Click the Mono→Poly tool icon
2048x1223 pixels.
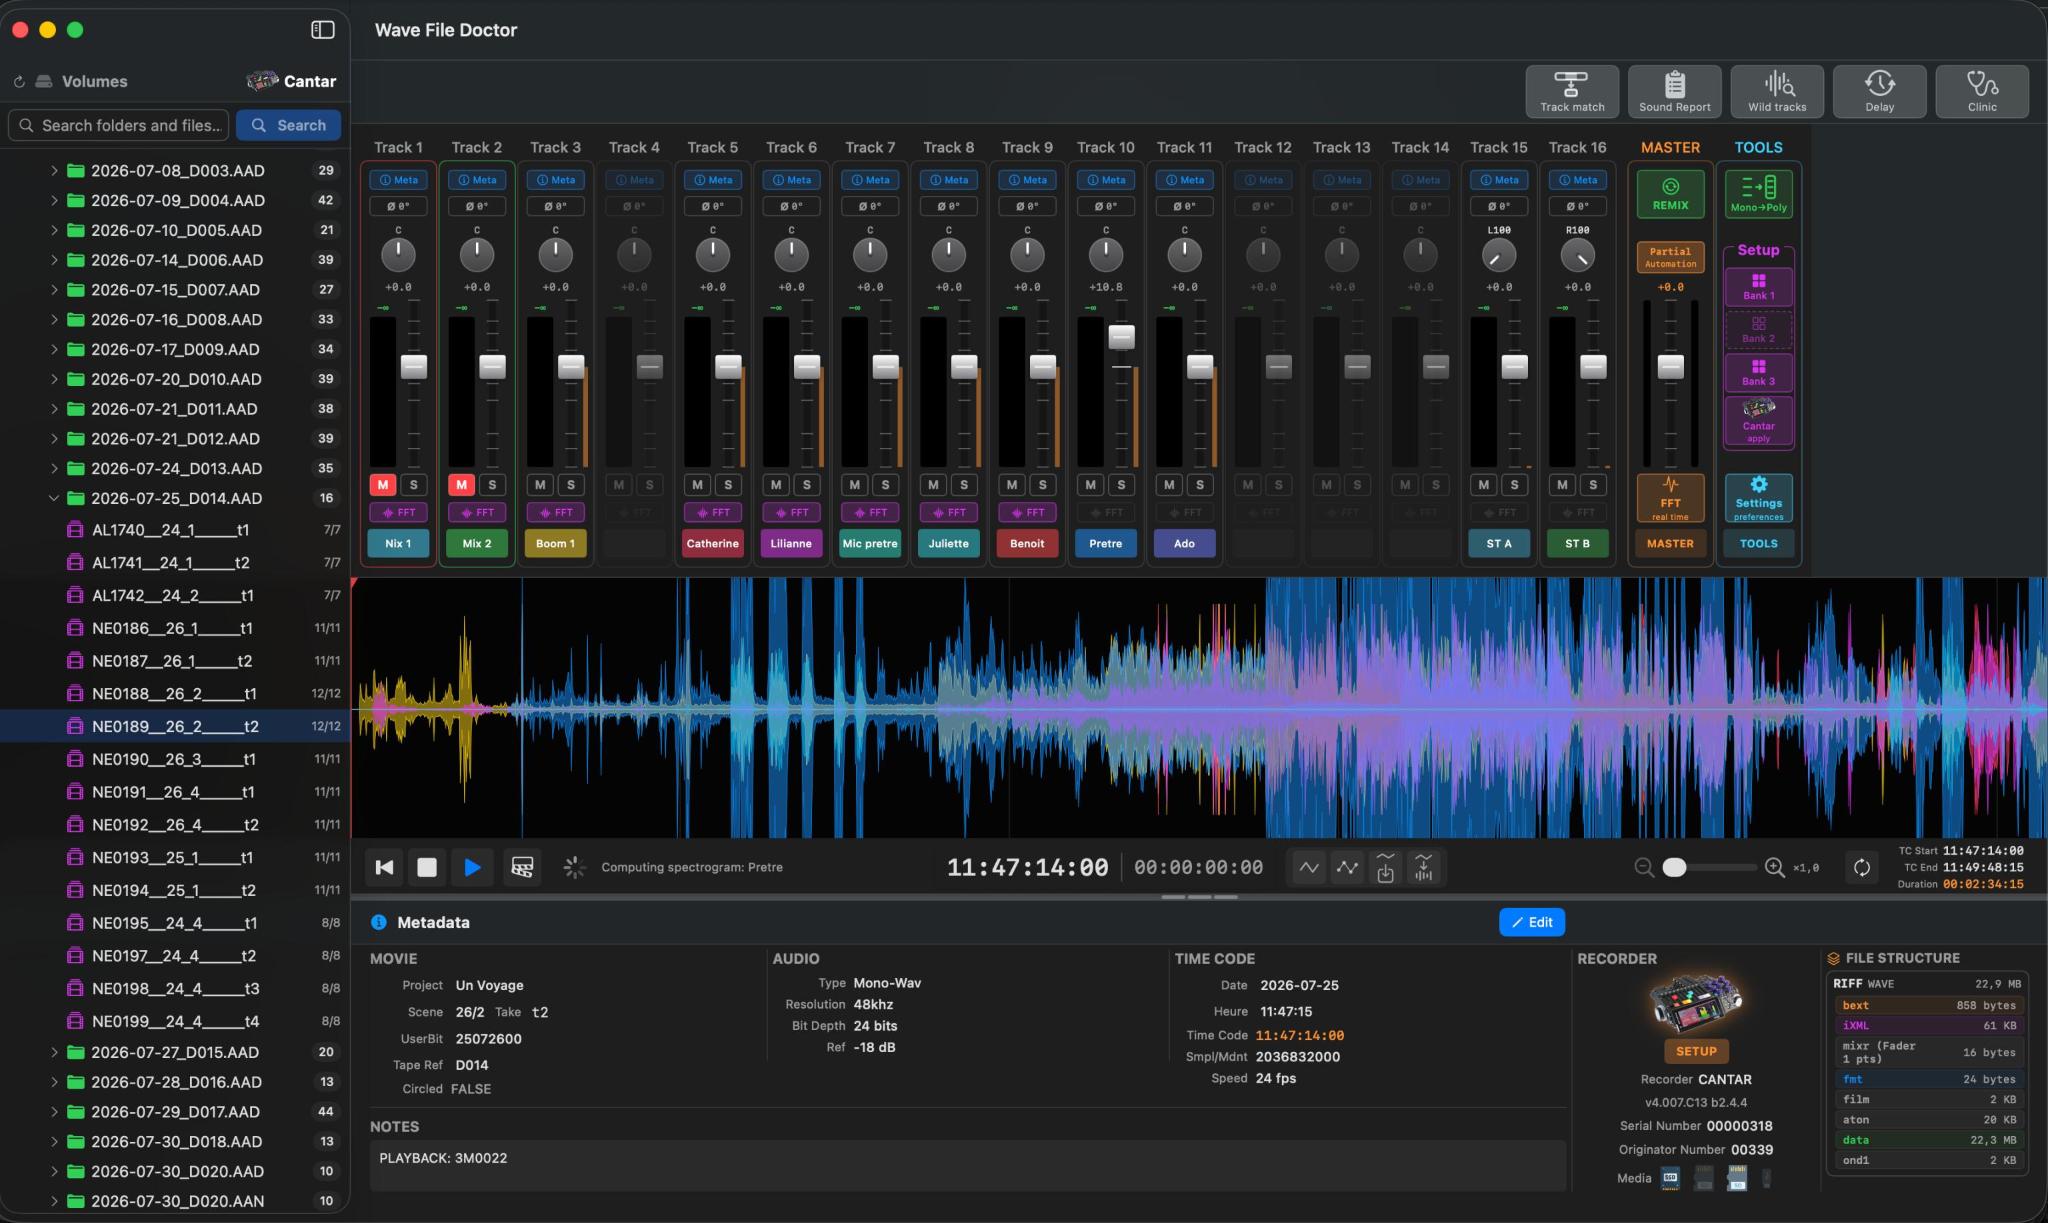[x=1758, y=194]
